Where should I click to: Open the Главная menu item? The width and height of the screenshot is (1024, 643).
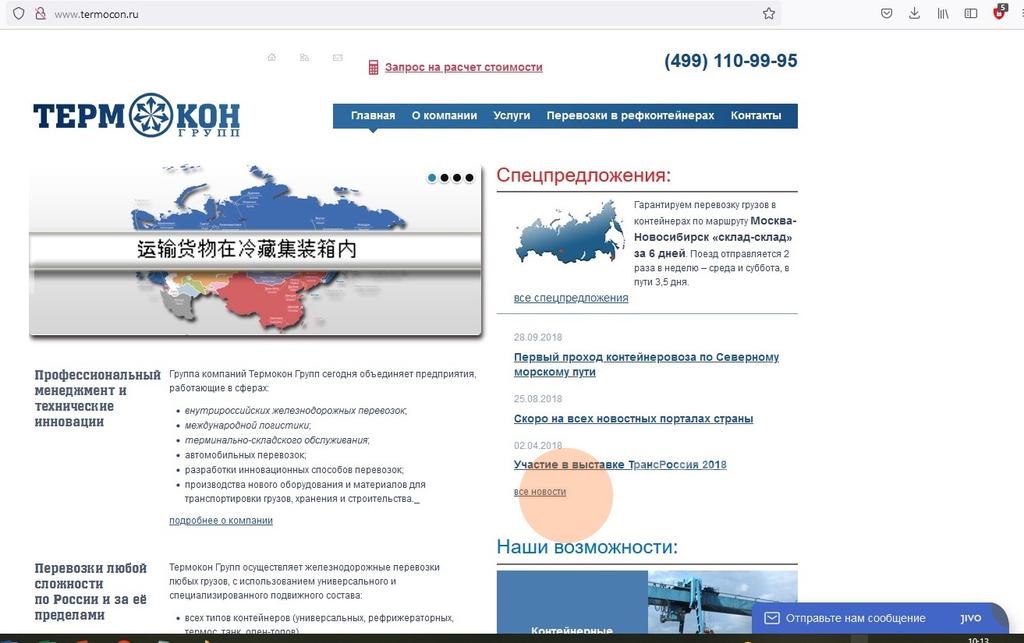pos(373,116)
